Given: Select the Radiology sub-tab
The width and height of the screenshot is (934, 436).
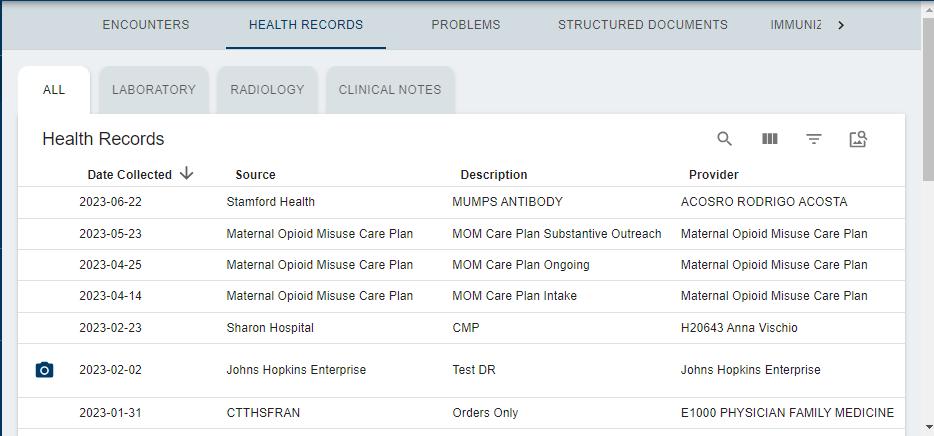Looking at the screenshot, I should [267, 90].
